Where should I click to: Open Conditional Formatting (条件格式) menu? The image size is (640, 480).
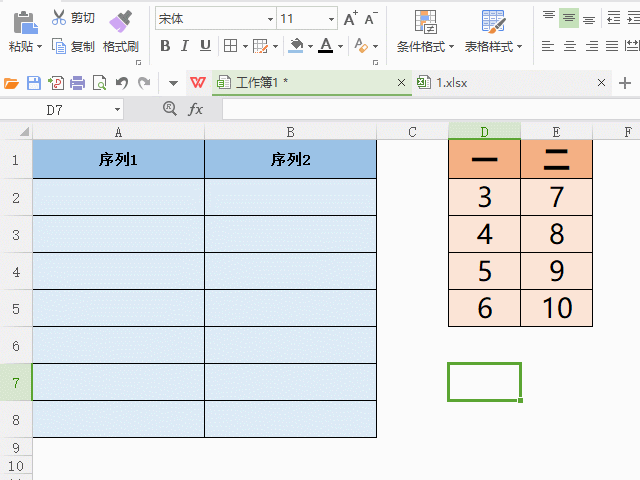[x=425, y=32]
